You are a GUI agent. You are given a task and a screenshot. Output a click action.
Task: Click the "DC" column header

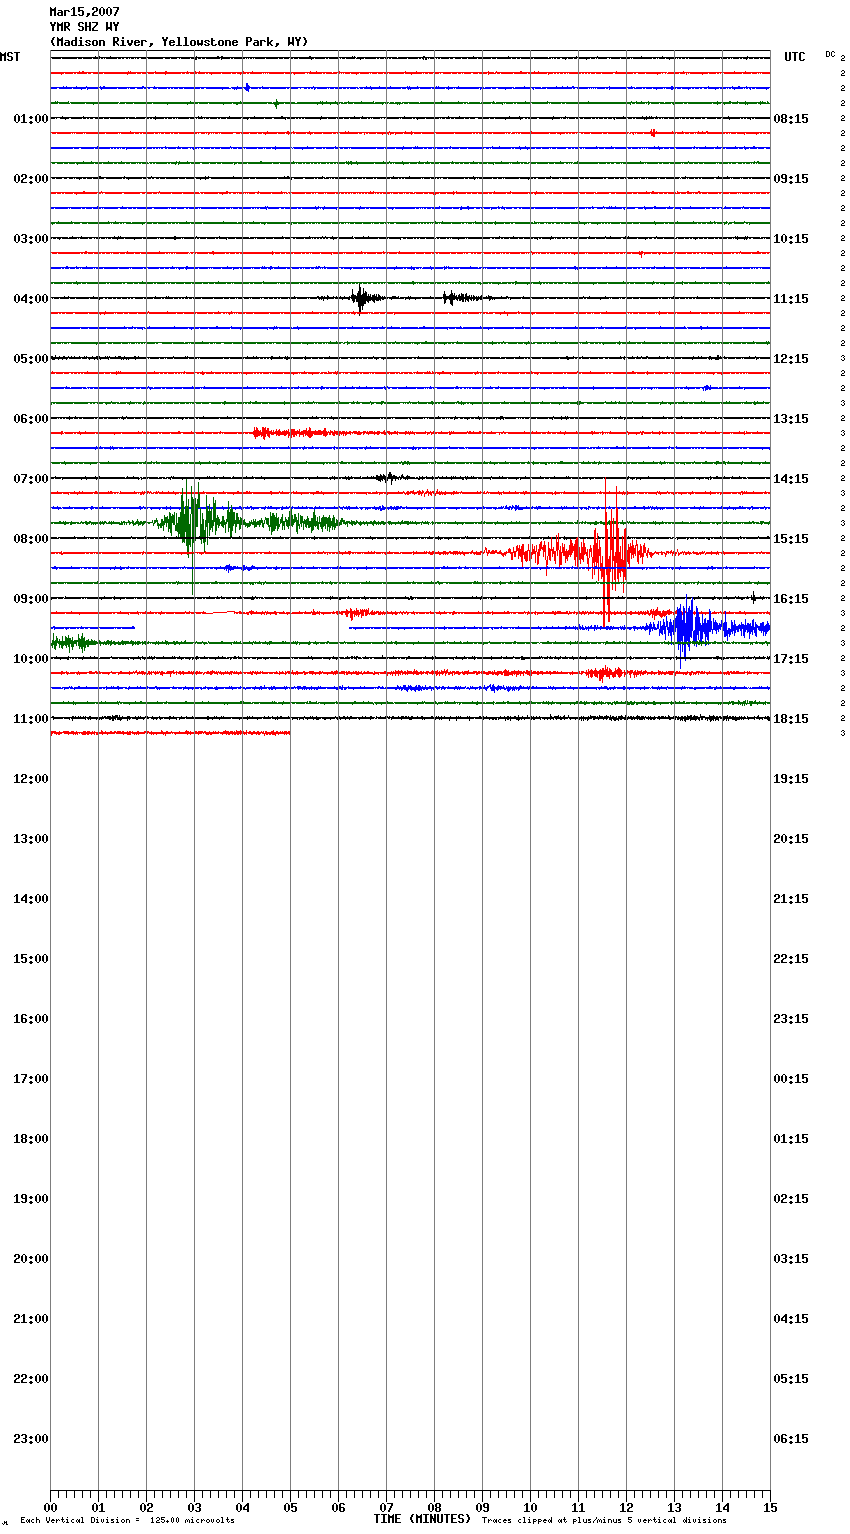[x=830, y=54]
